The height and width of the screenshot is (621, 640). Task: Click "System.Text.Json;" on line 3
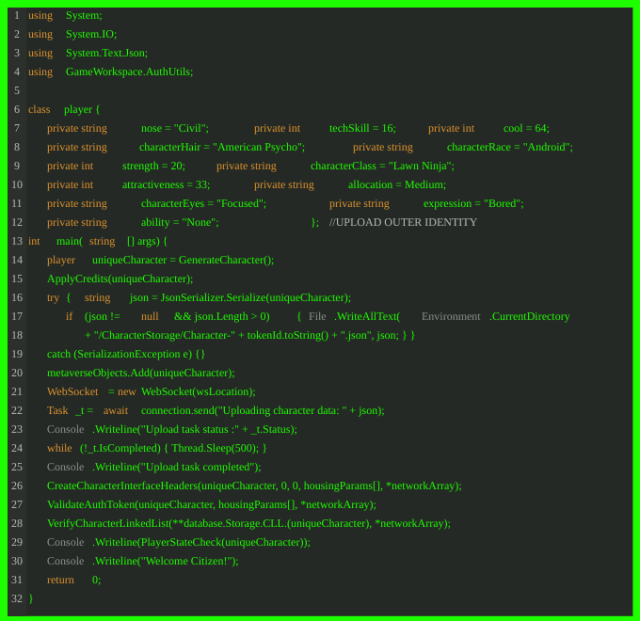107,53
